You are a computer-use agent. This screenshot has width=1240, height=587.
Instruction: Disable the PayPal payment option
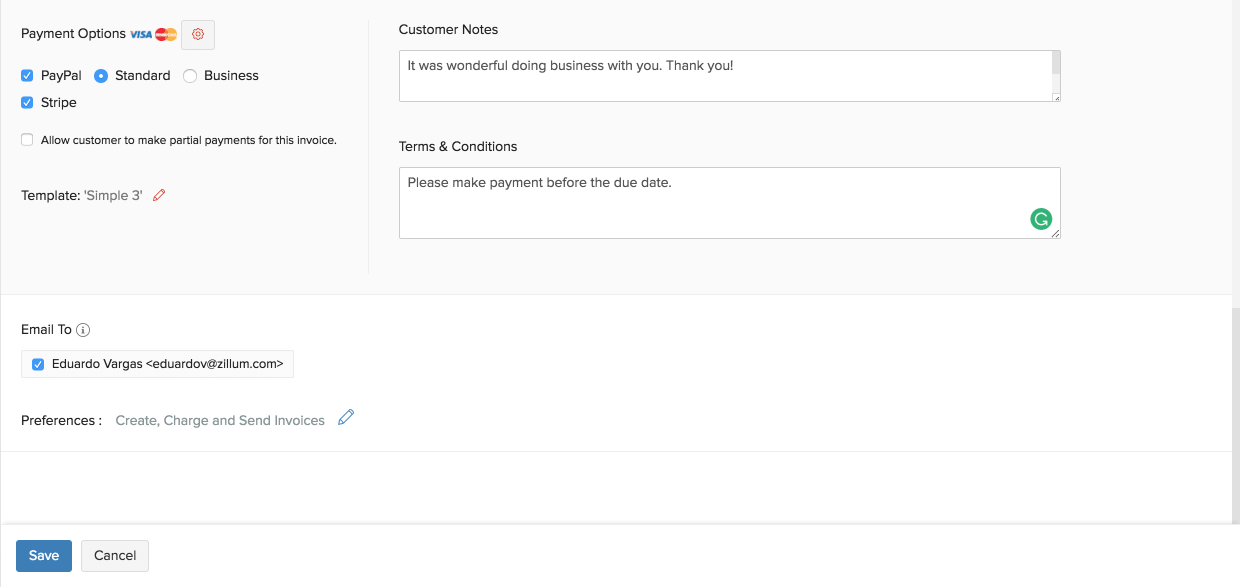(x=26, y=75)
